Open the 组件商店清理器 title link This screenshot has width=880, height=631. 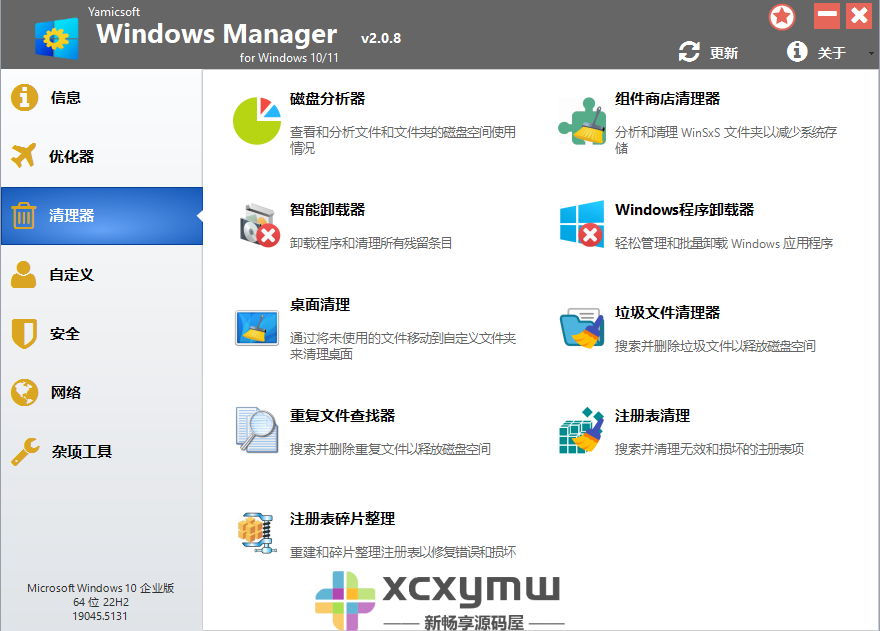(x=667, y=99)
